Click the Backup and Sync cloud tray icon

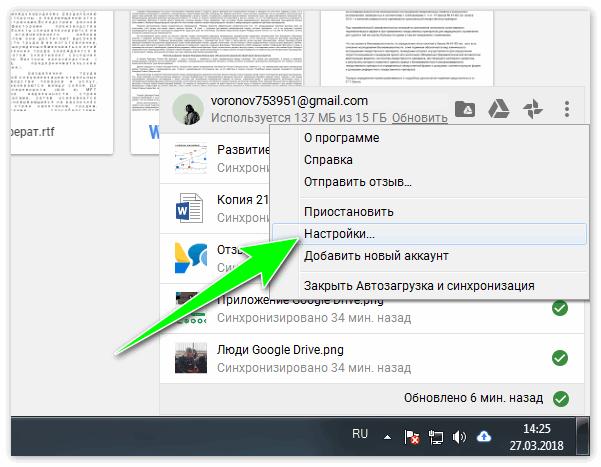pyautogui.click(x=484, y=436)
